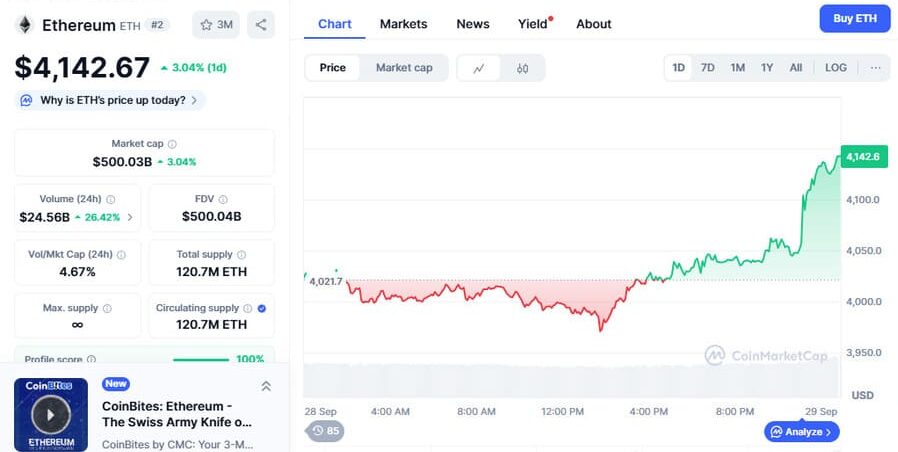Click the Profile score progress bar
This screenshot has width=898, height=452.
(200, 359)
